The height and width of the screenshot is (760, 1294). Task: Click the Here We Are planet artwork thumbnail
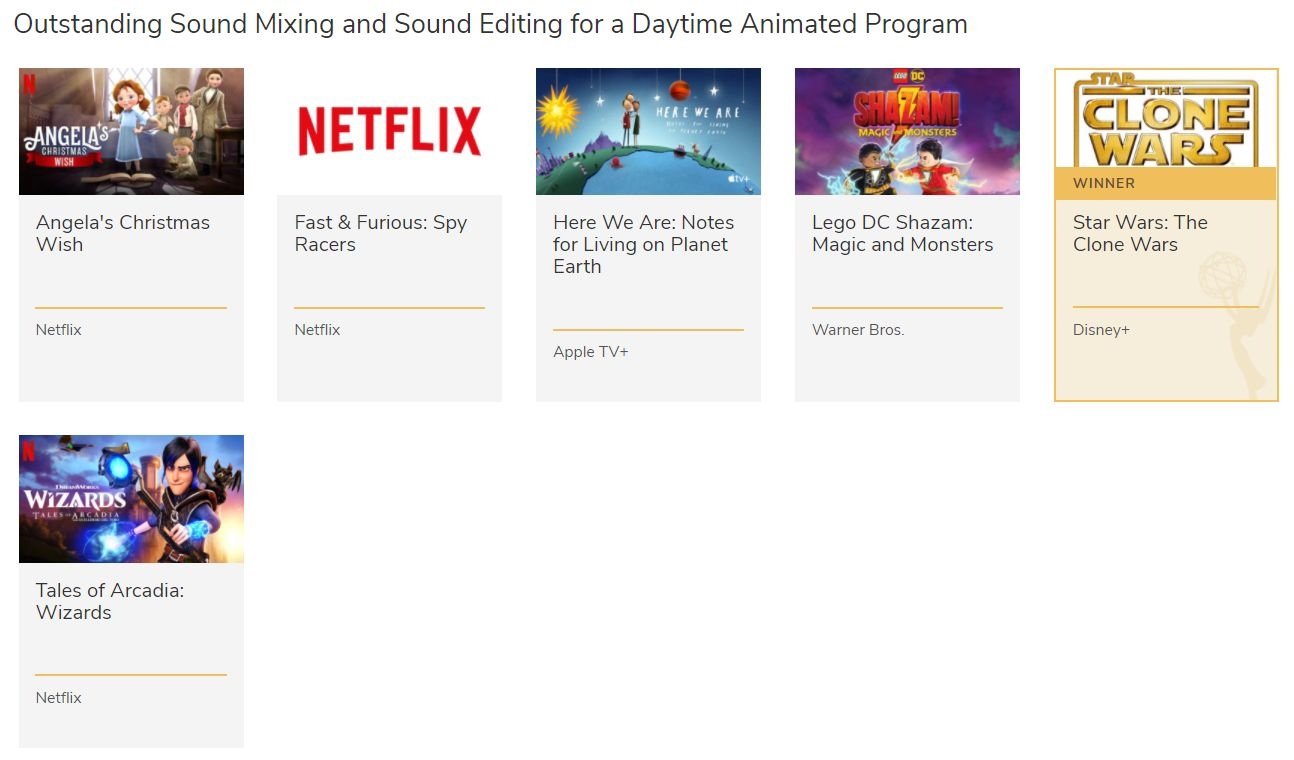pyautogui.click(x=648, y=131)
